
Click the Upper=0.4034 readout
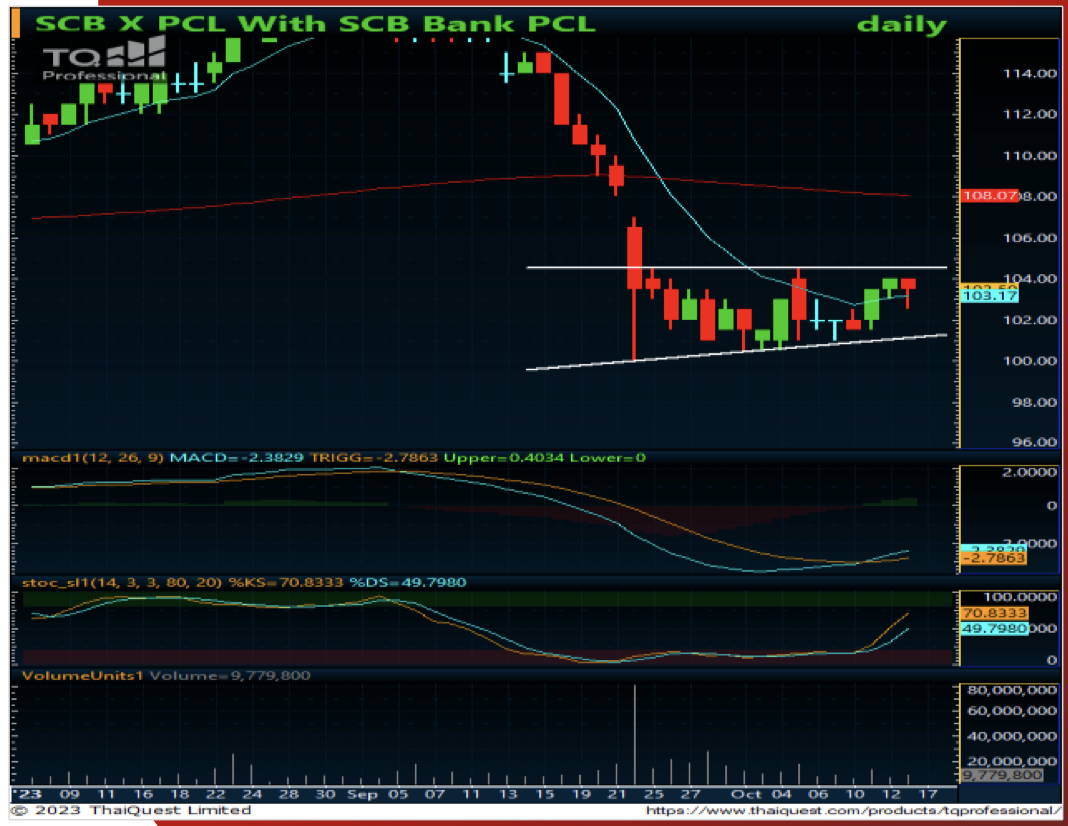503,458
